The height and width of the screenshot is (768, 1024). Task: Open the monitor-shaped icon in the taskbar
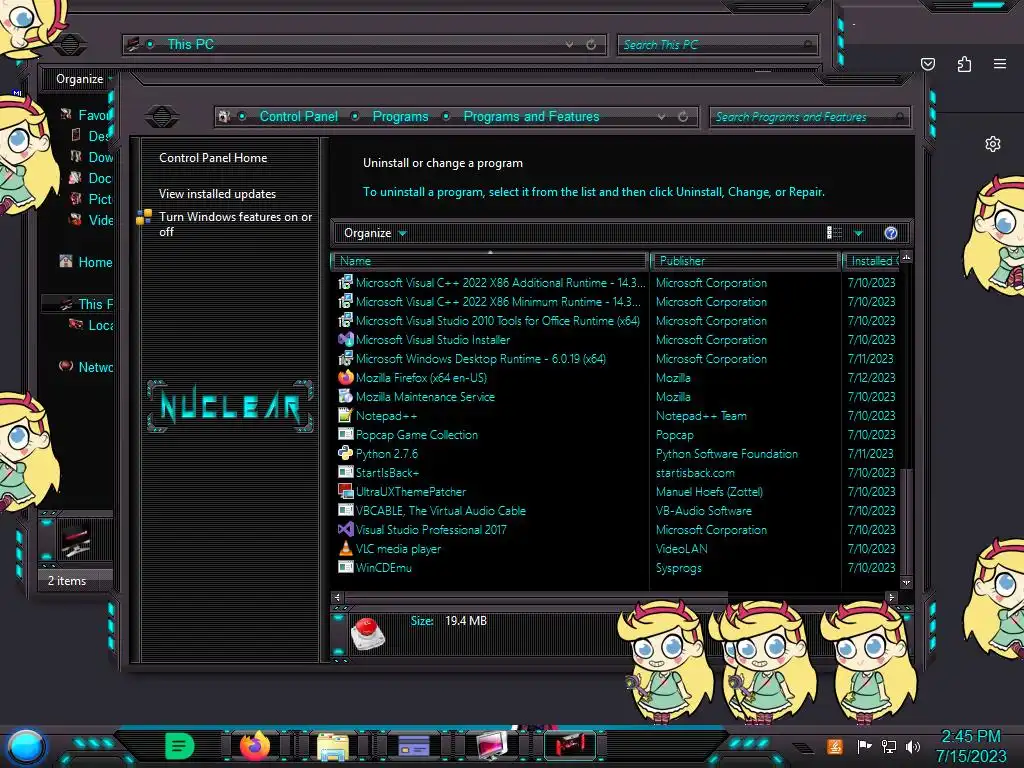[492, 745]
